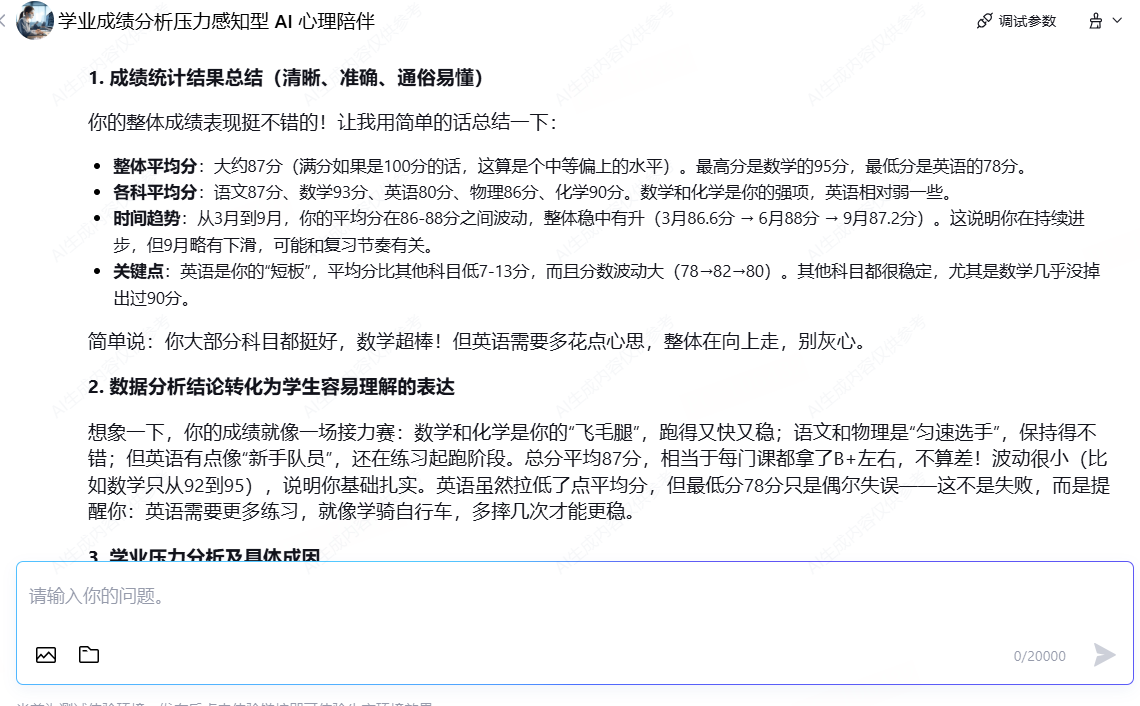
Task: Click the text 3月86.6分 → 6月88分
Action: (741, 218)
